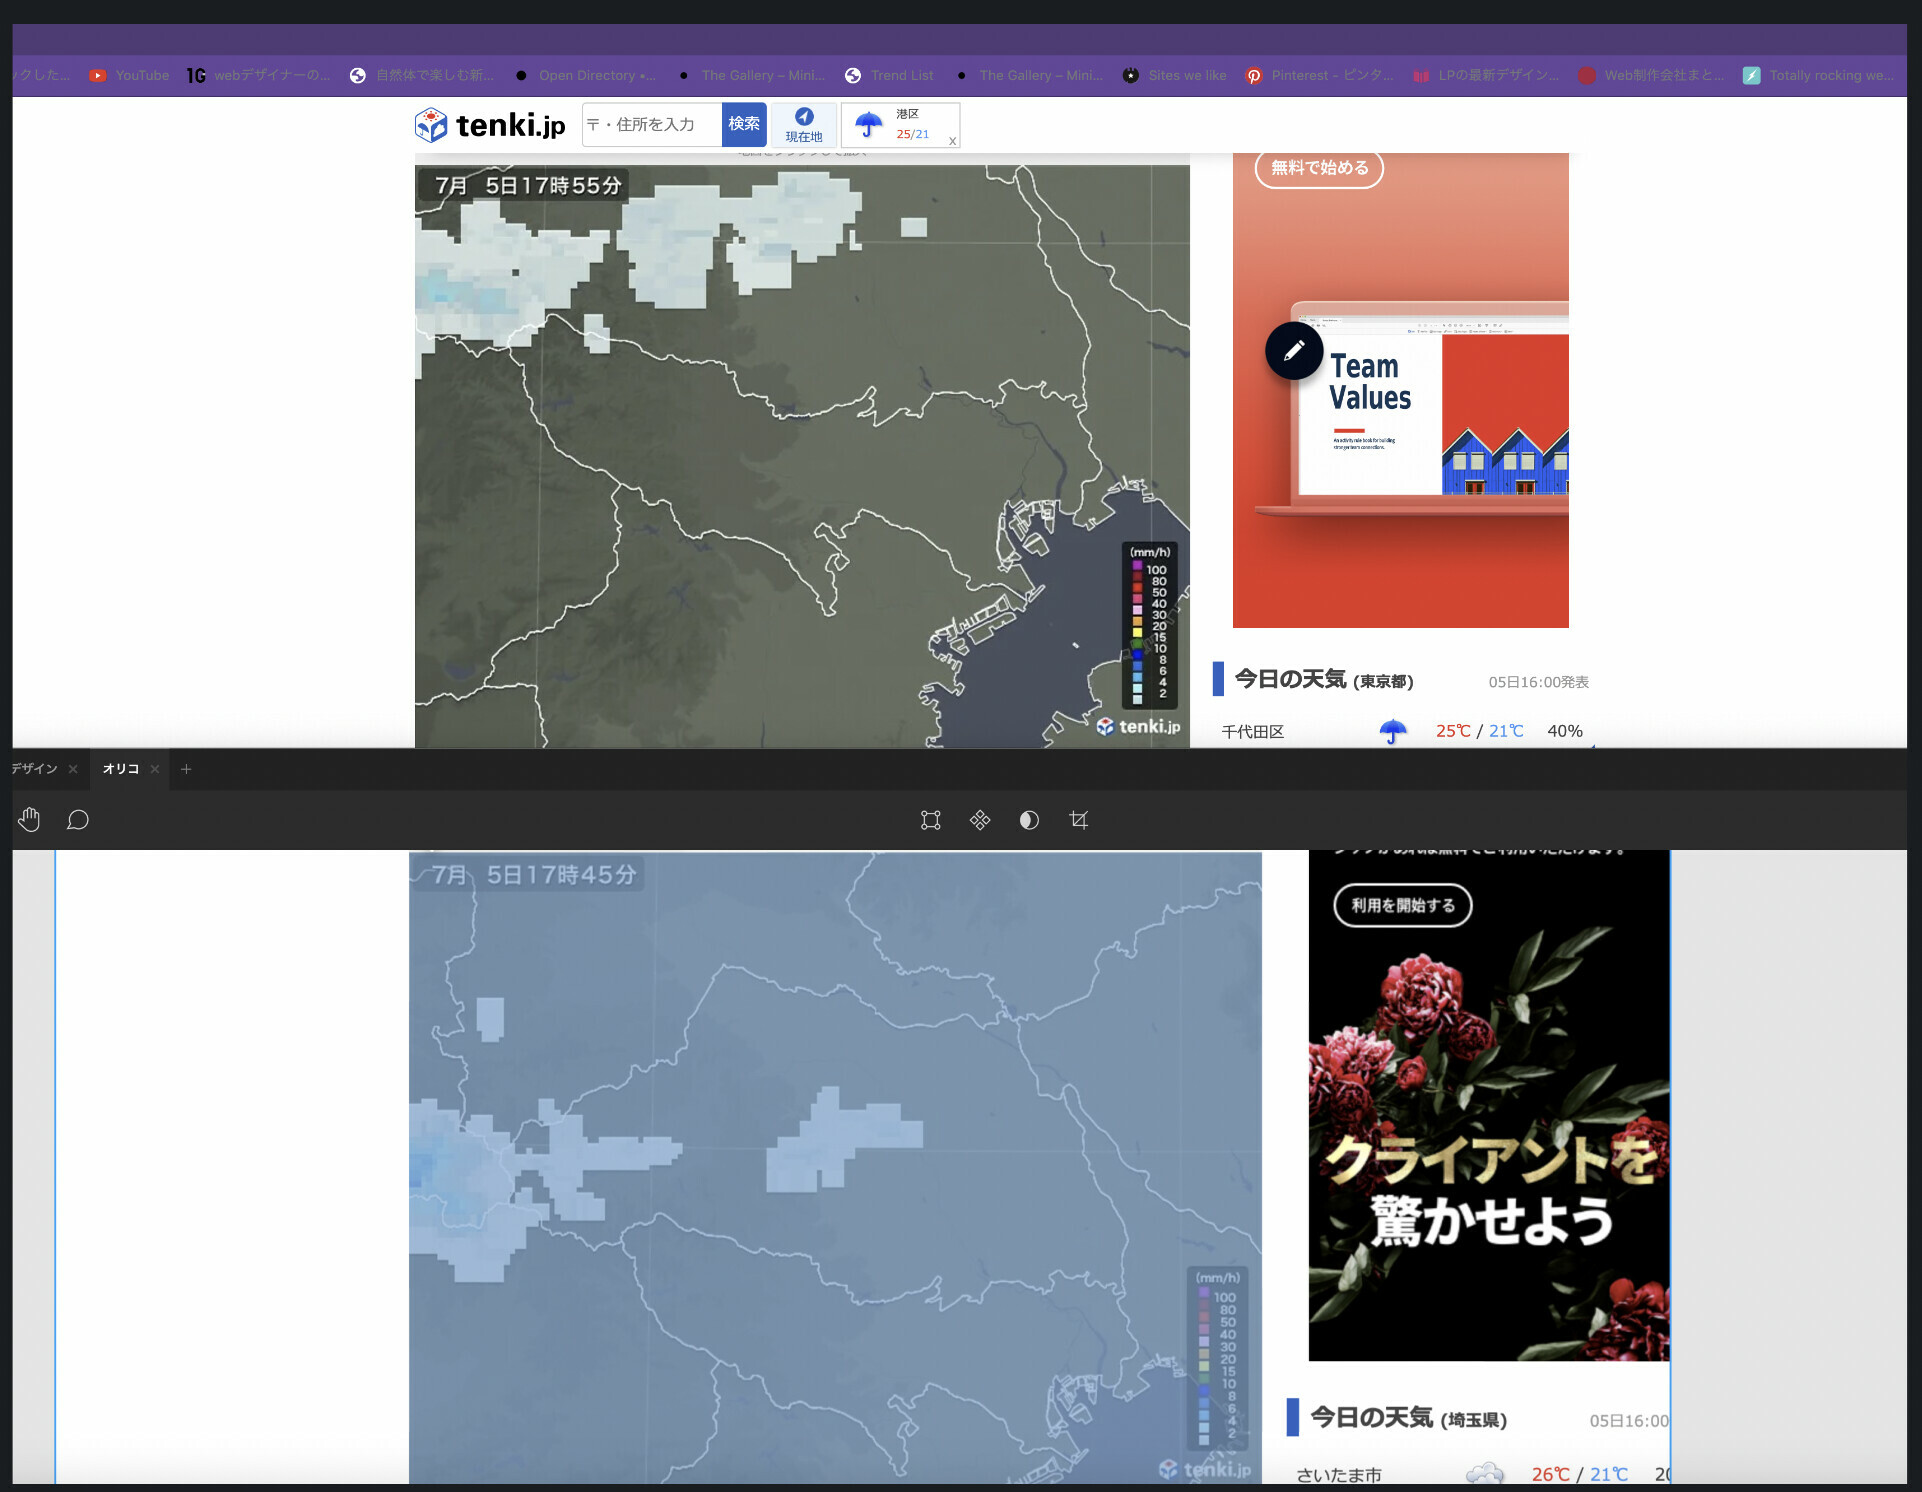1922x1492 pixels.
Task: Open the Web制作会社まと bookmark
Action: [1652, 75]
